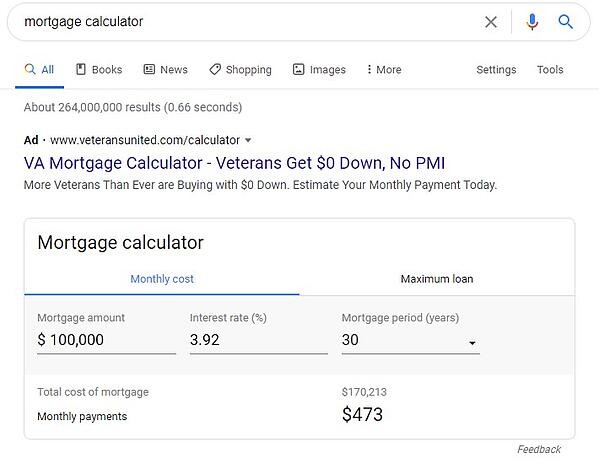The width and height of the screenshot is (599, 464).
Task: Switch to Maximum loan tab
Action: [437, 279]
